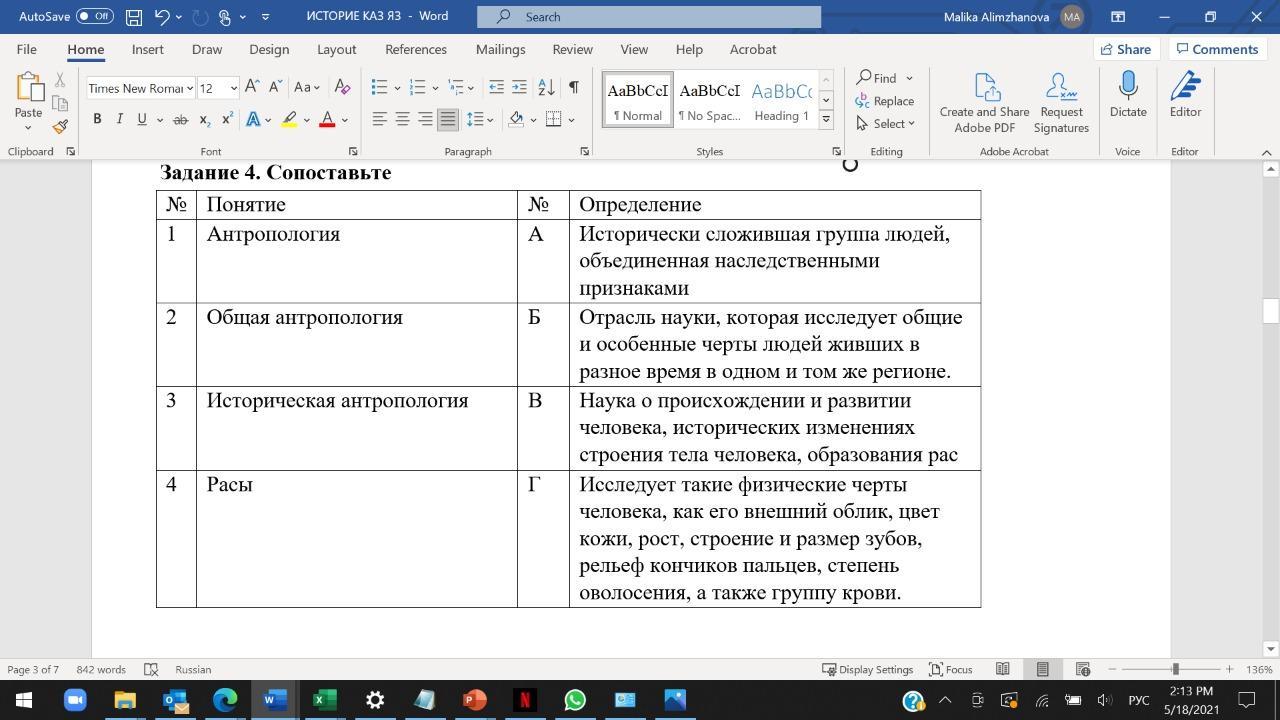Toggle AutoSave switch off/on
Viewport: 1280px width, 720px height.
(94, 17)
